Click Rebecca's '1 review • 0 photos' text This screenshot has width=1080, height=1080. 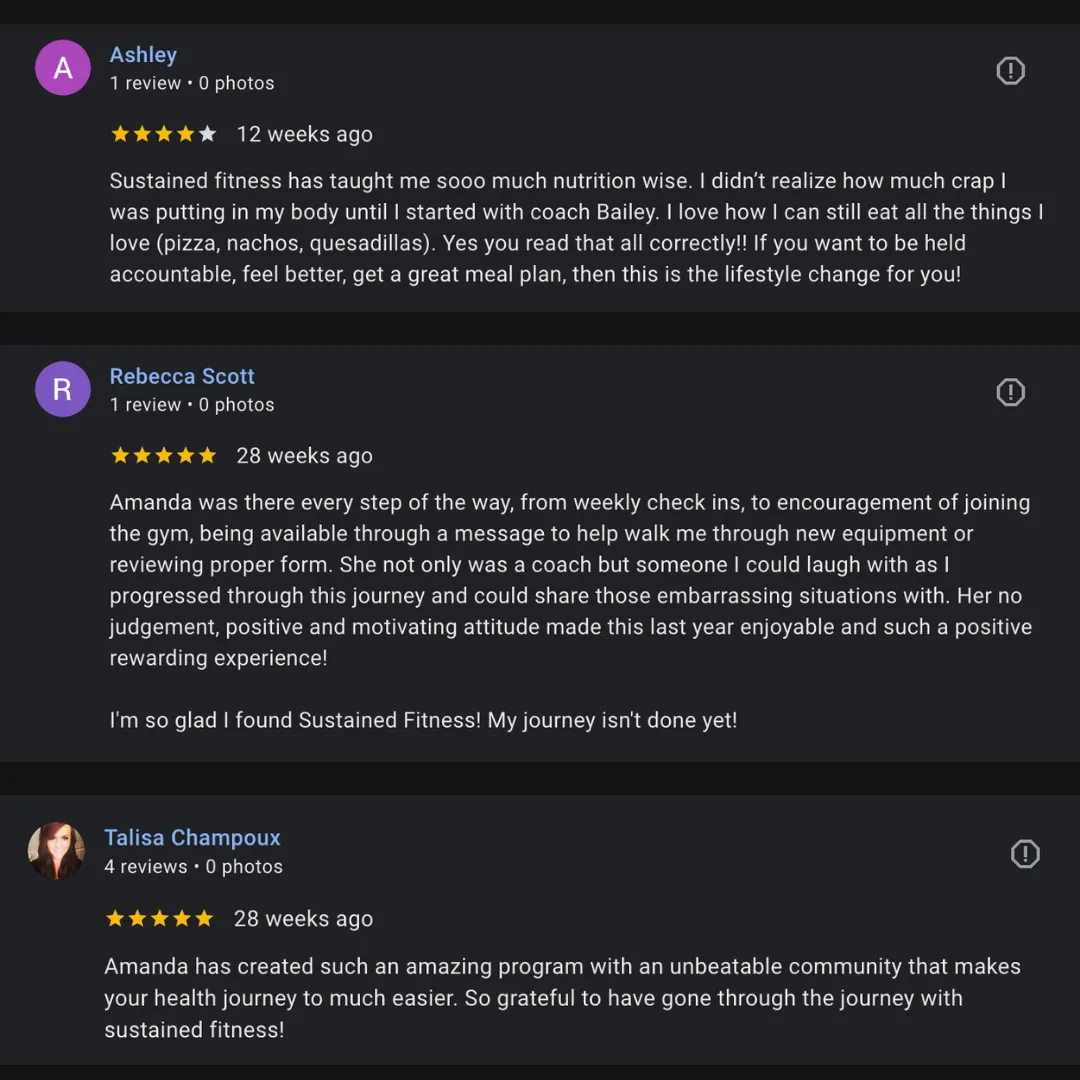point(192,405)
